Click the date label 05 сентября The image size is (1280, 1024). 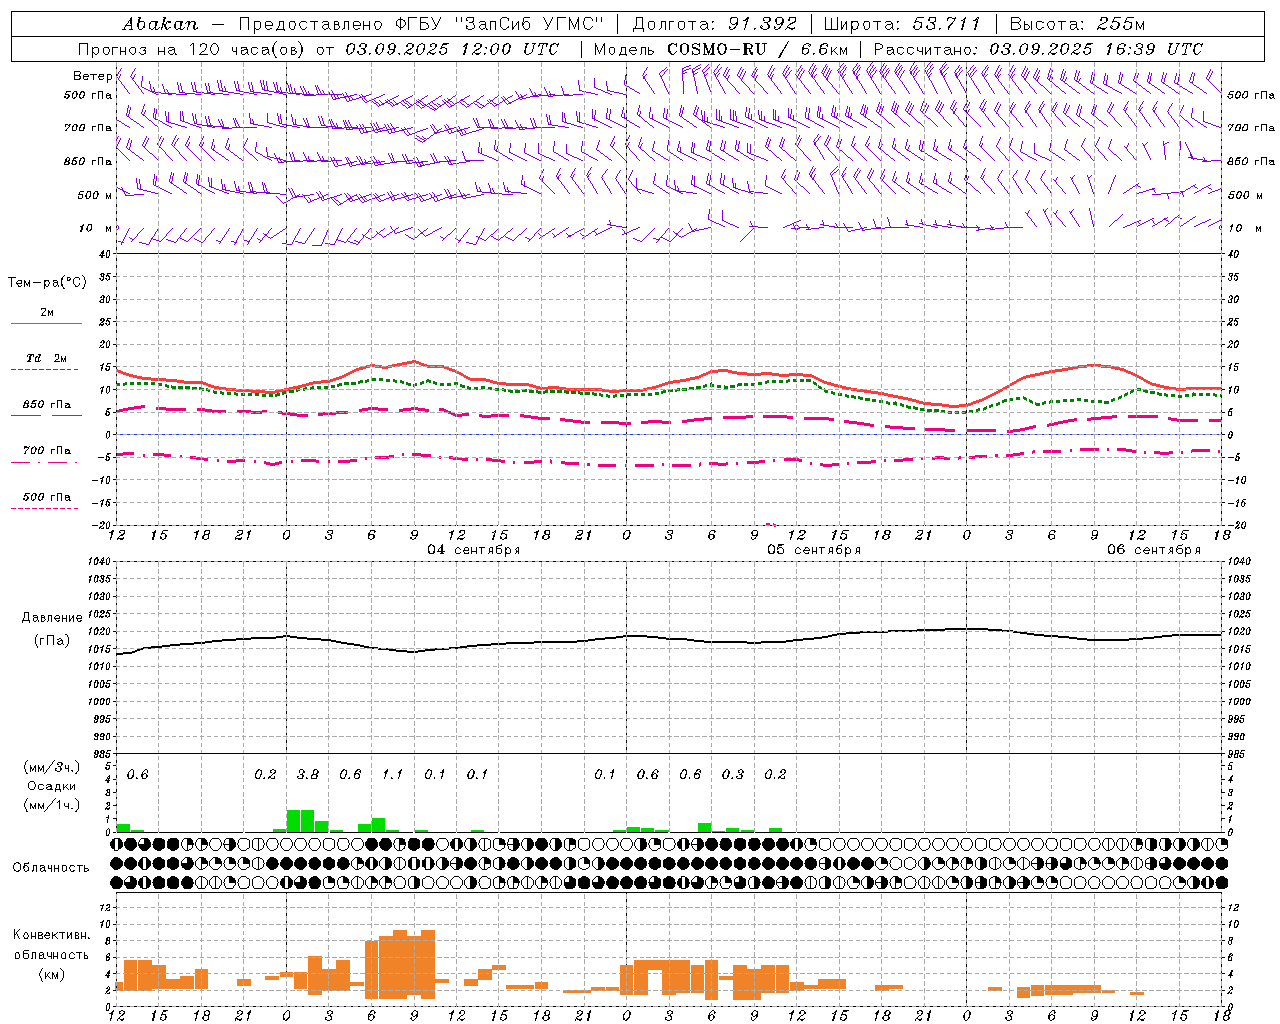click(814, 550)
